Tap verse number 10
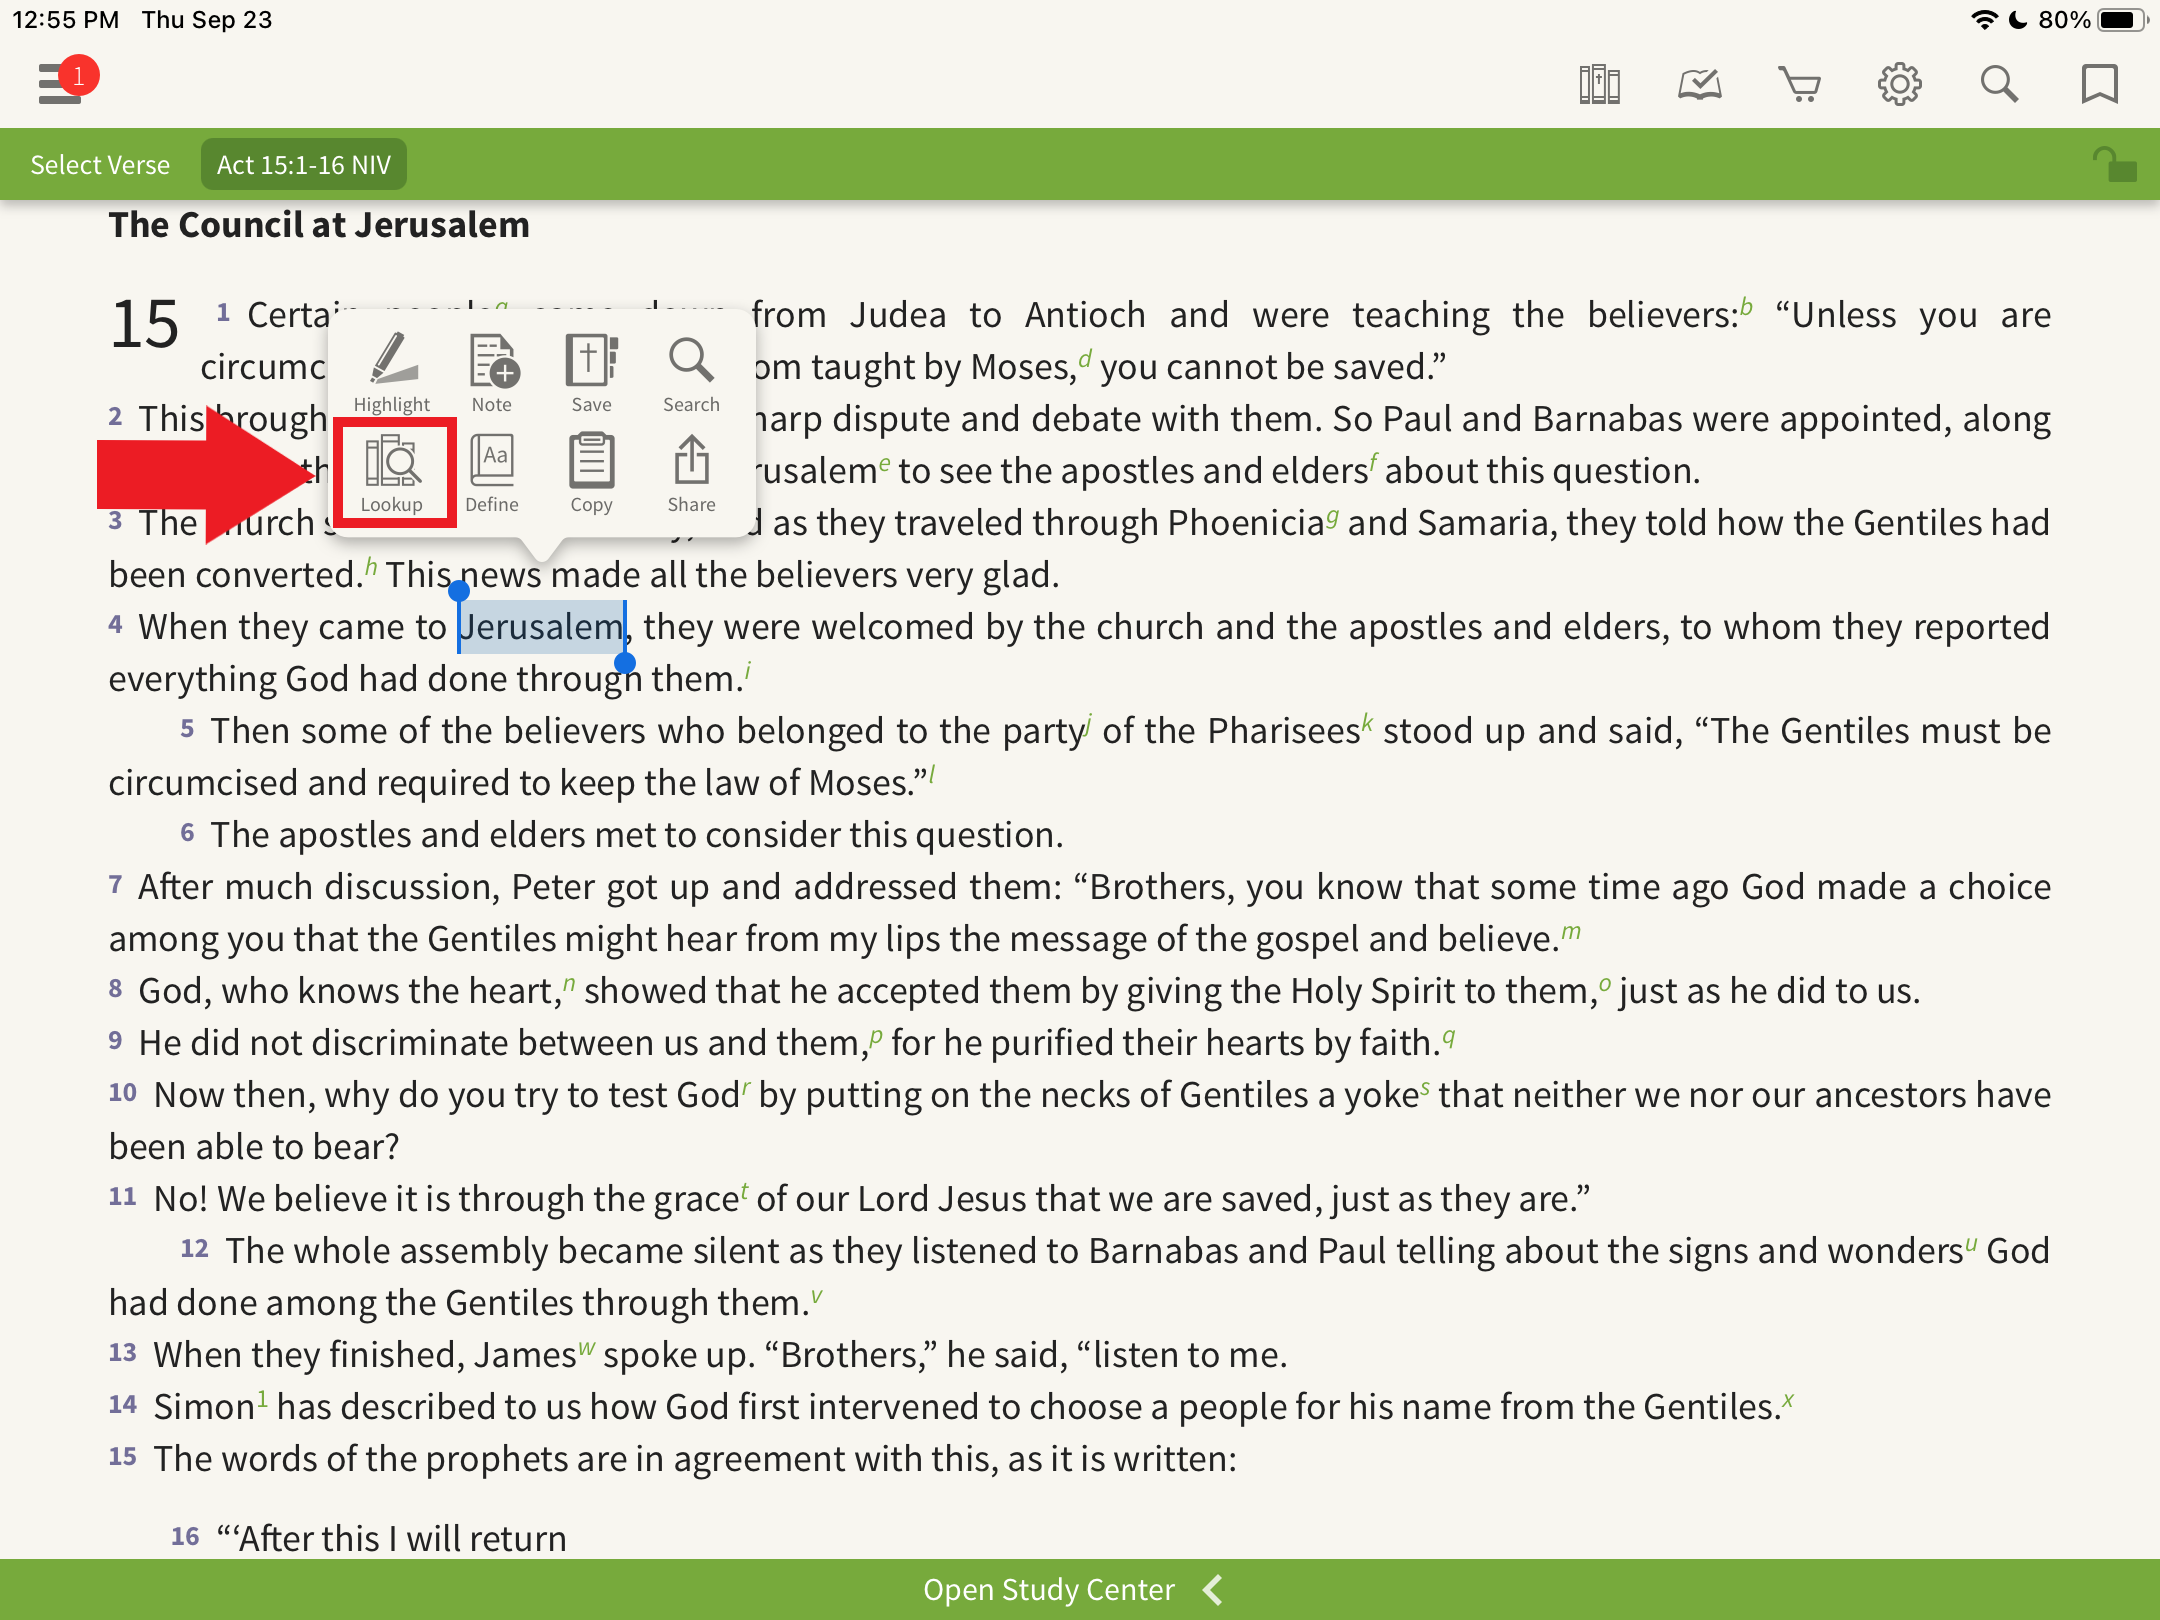2160x1620 pixels. click(122, 1092)
